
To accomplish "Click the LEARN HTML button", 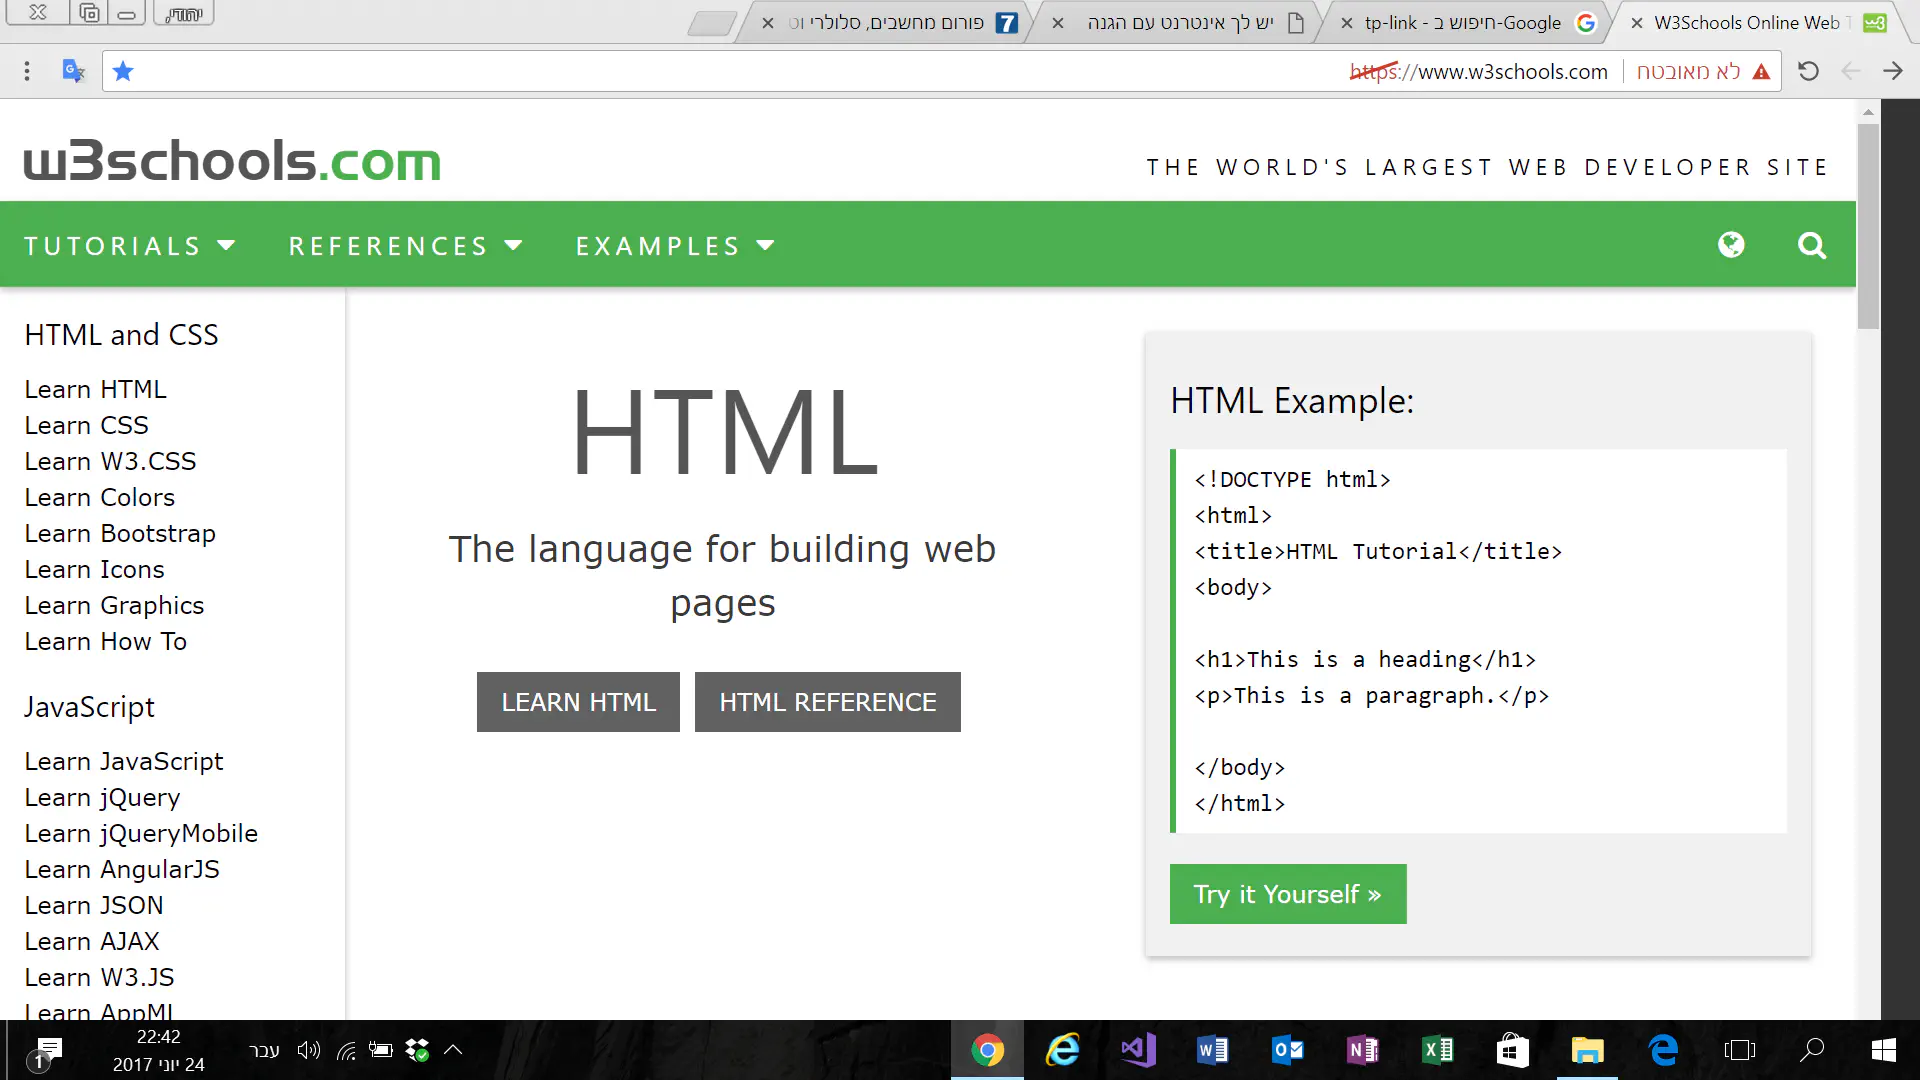I will (578, 702).
